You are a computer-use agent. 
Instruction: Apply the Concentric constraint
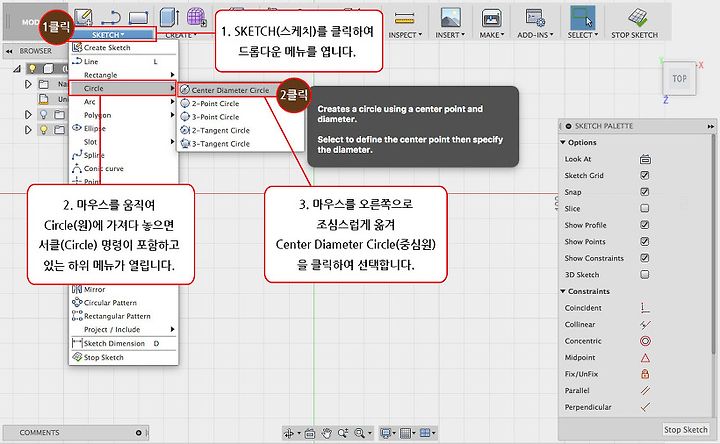point(645,341)
